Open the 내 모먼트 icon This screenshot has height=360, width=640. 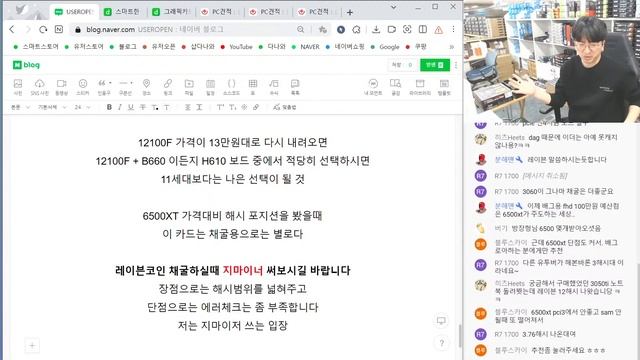pos(373,87)
